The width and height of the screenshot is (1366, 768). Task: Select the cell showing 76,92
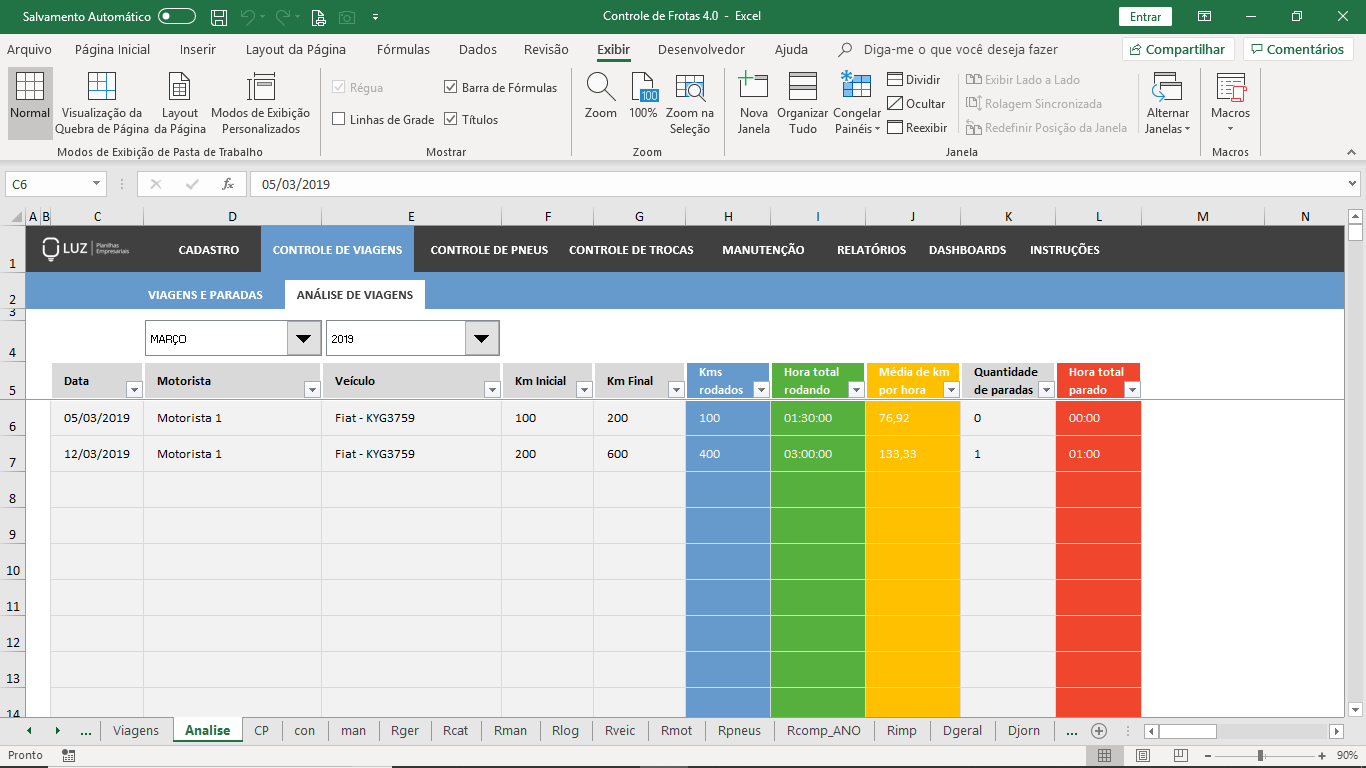913,418
